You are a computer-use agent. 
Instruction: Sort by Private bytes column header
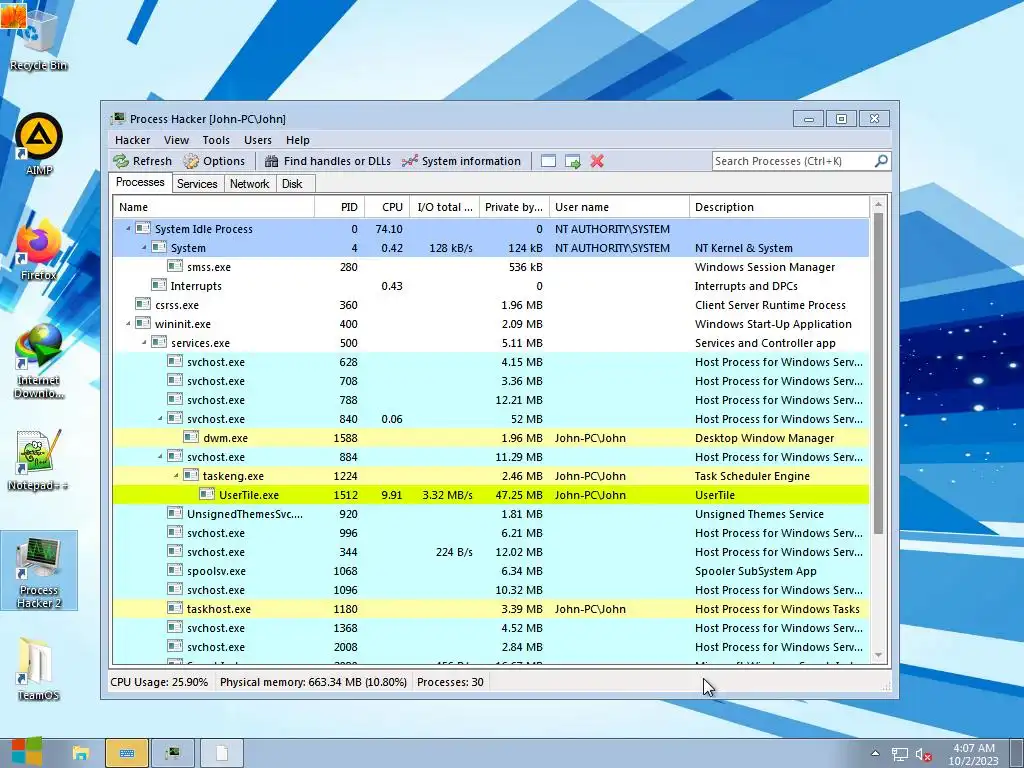pos(515,207)
